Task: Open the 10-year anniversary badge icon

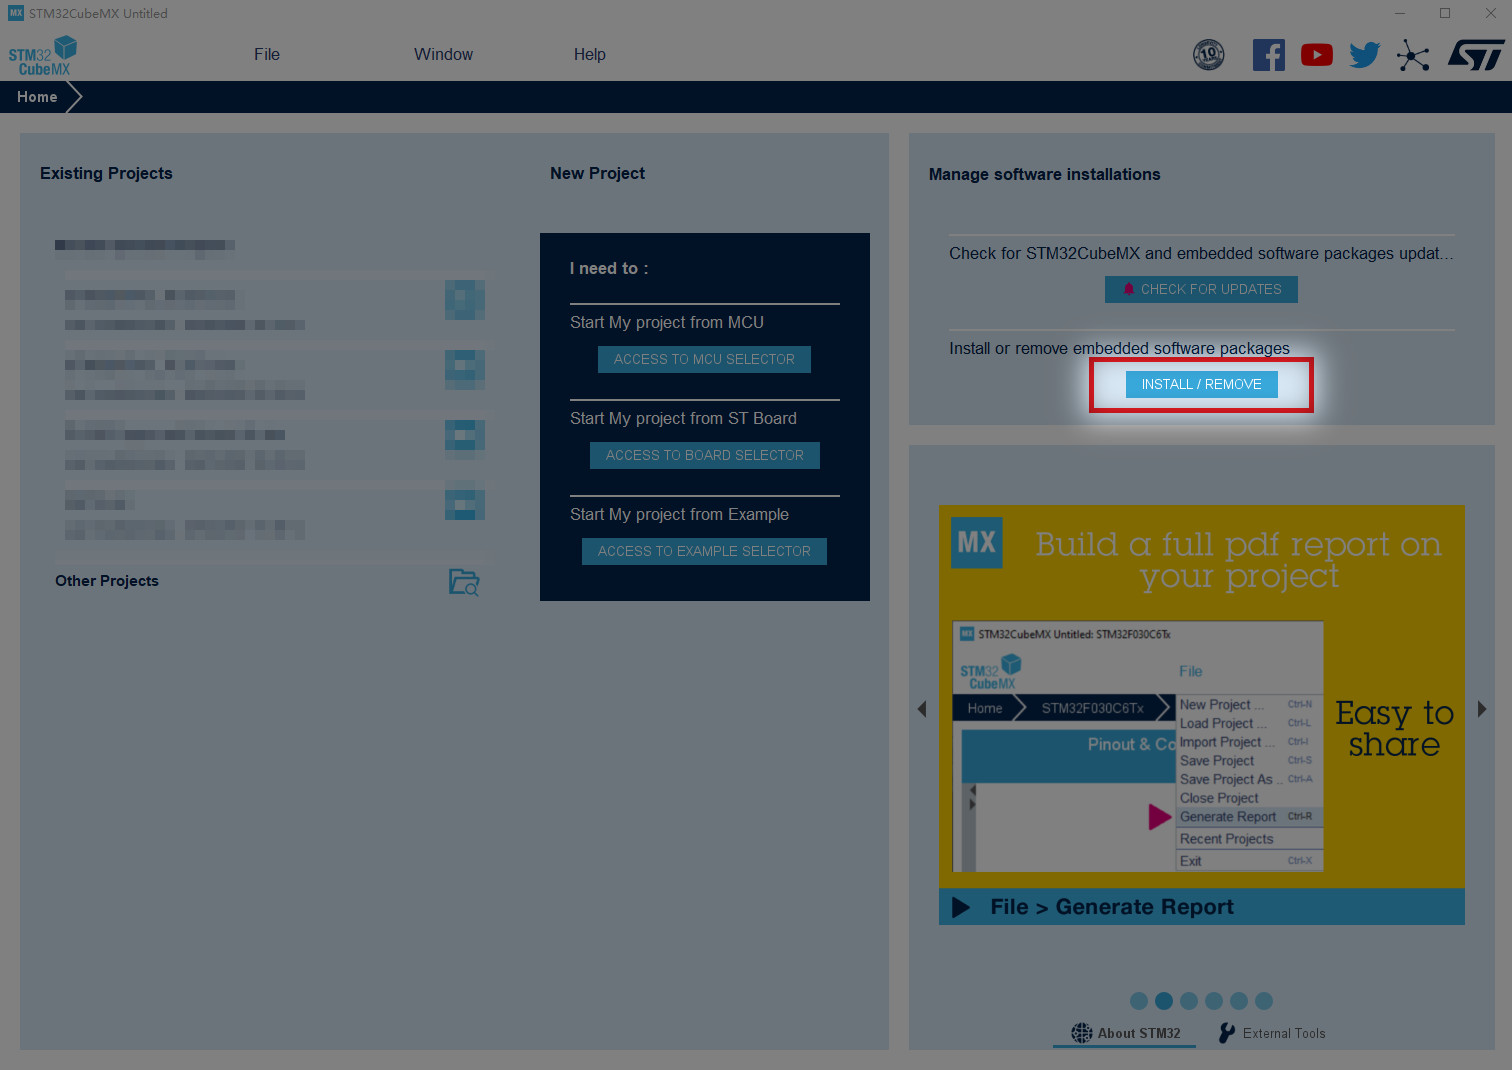Action: [x=1209, y=54]
